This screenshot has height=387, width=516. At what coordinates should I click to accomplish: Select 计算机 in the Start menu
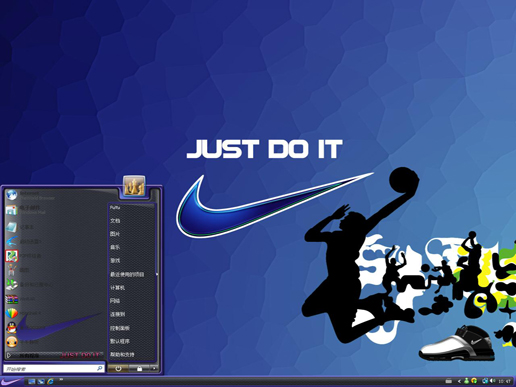point(117,287)
